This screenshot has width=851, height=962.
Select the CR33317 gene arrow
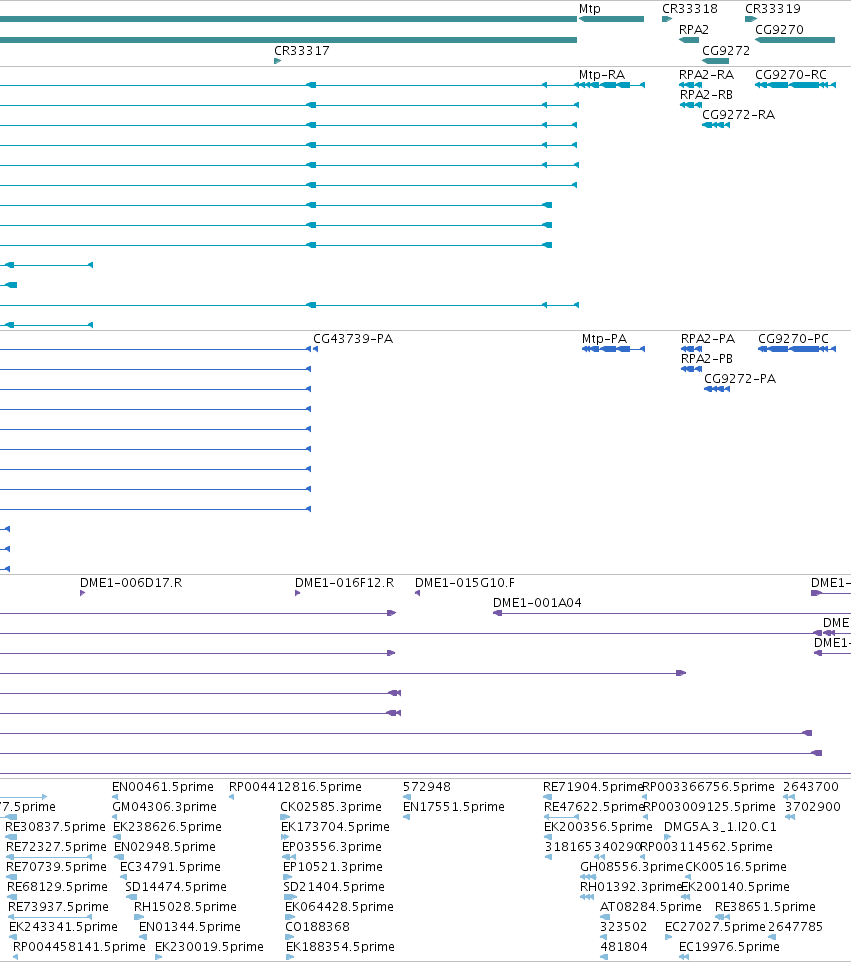click(x=277, y=61)
